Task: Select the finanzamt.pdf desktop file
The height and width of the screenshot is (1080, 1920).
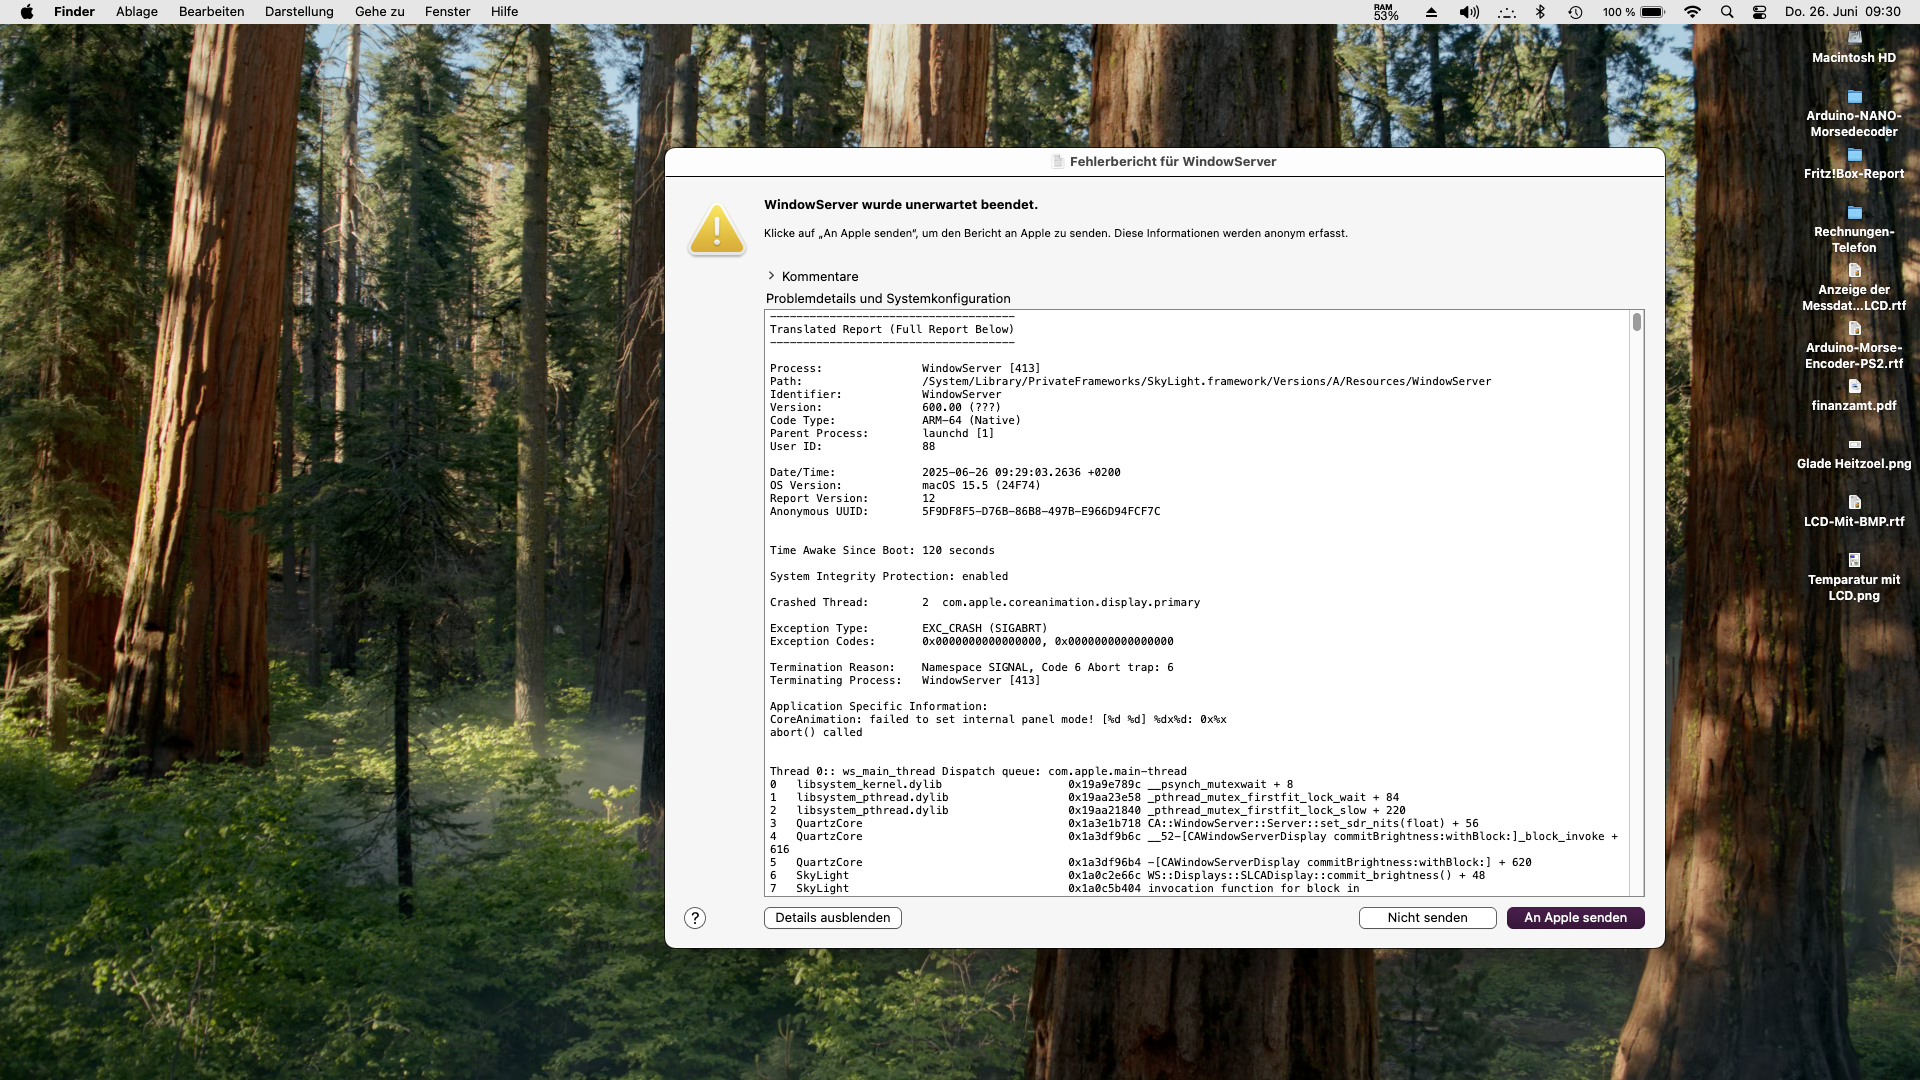Action: (x=1854, y=388)
